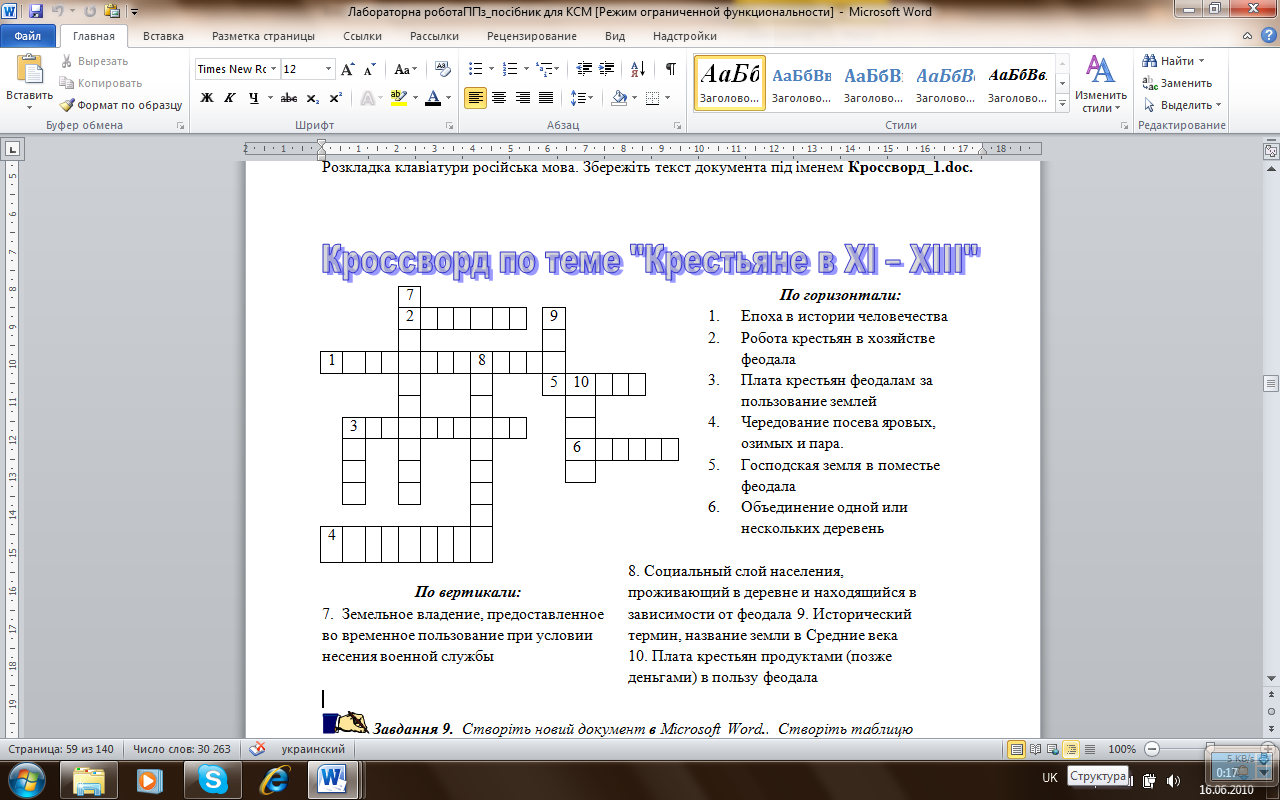
Task: Apply superscript formatting (x²)
Action: [x=335, y=98]
